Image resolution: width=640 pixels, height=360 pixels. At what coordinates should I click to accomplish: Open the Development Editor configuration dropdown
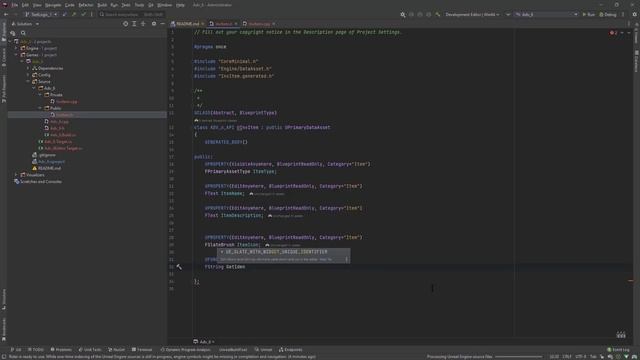click(473, 14)
